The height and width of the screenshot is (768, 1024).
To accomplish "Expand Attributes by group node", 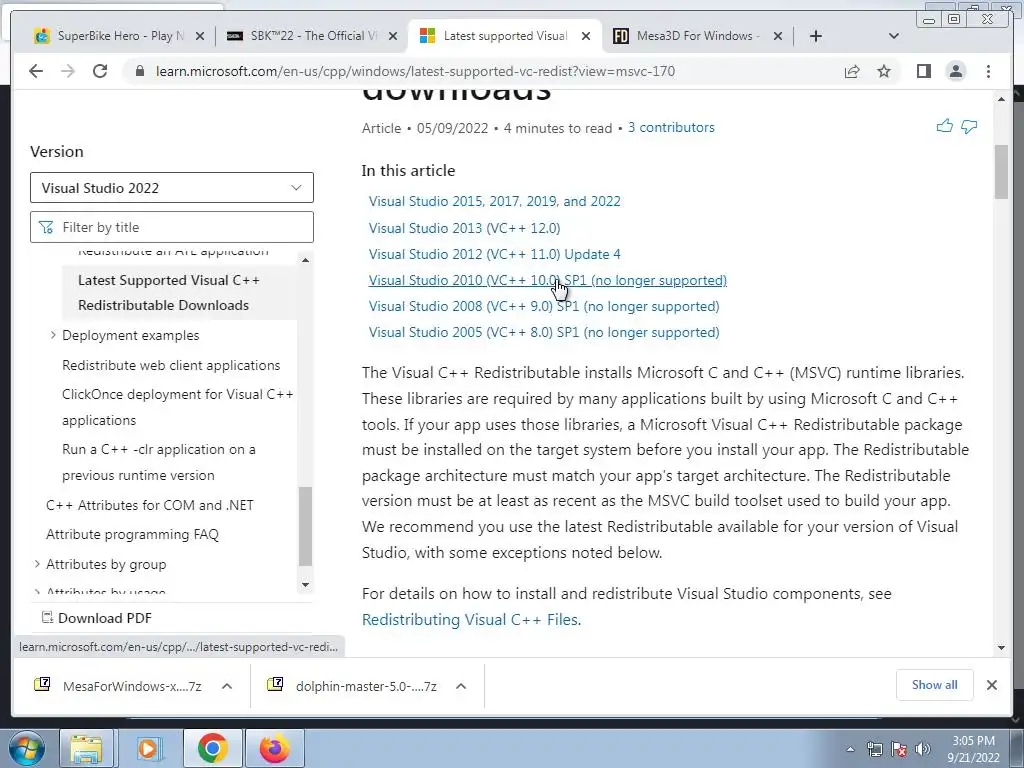I will [x=37, y=564].
